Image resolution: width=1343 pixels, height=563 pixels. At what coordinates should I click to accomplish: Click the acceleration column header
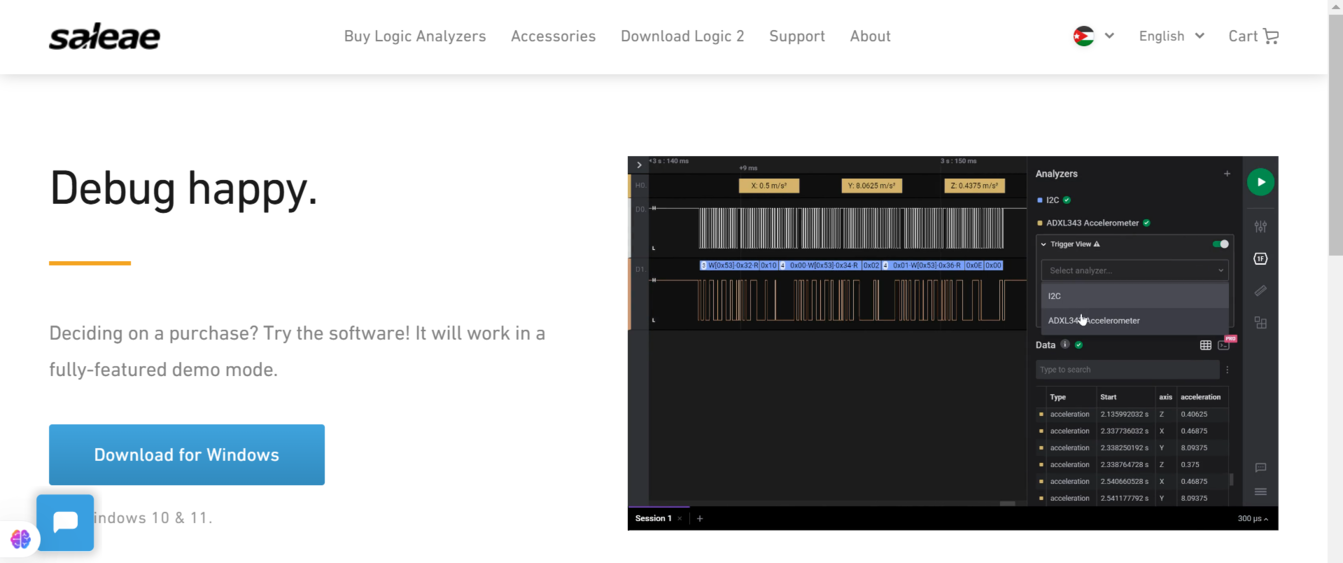click(x=1200, y=397)
